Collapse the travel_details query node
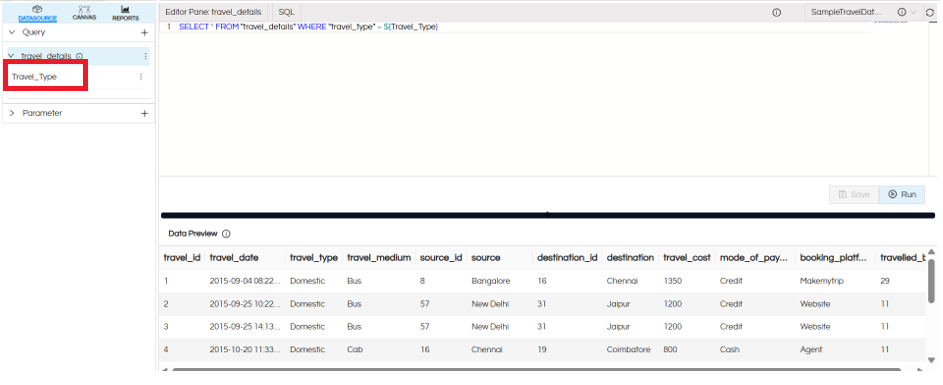 coord(11,56)
